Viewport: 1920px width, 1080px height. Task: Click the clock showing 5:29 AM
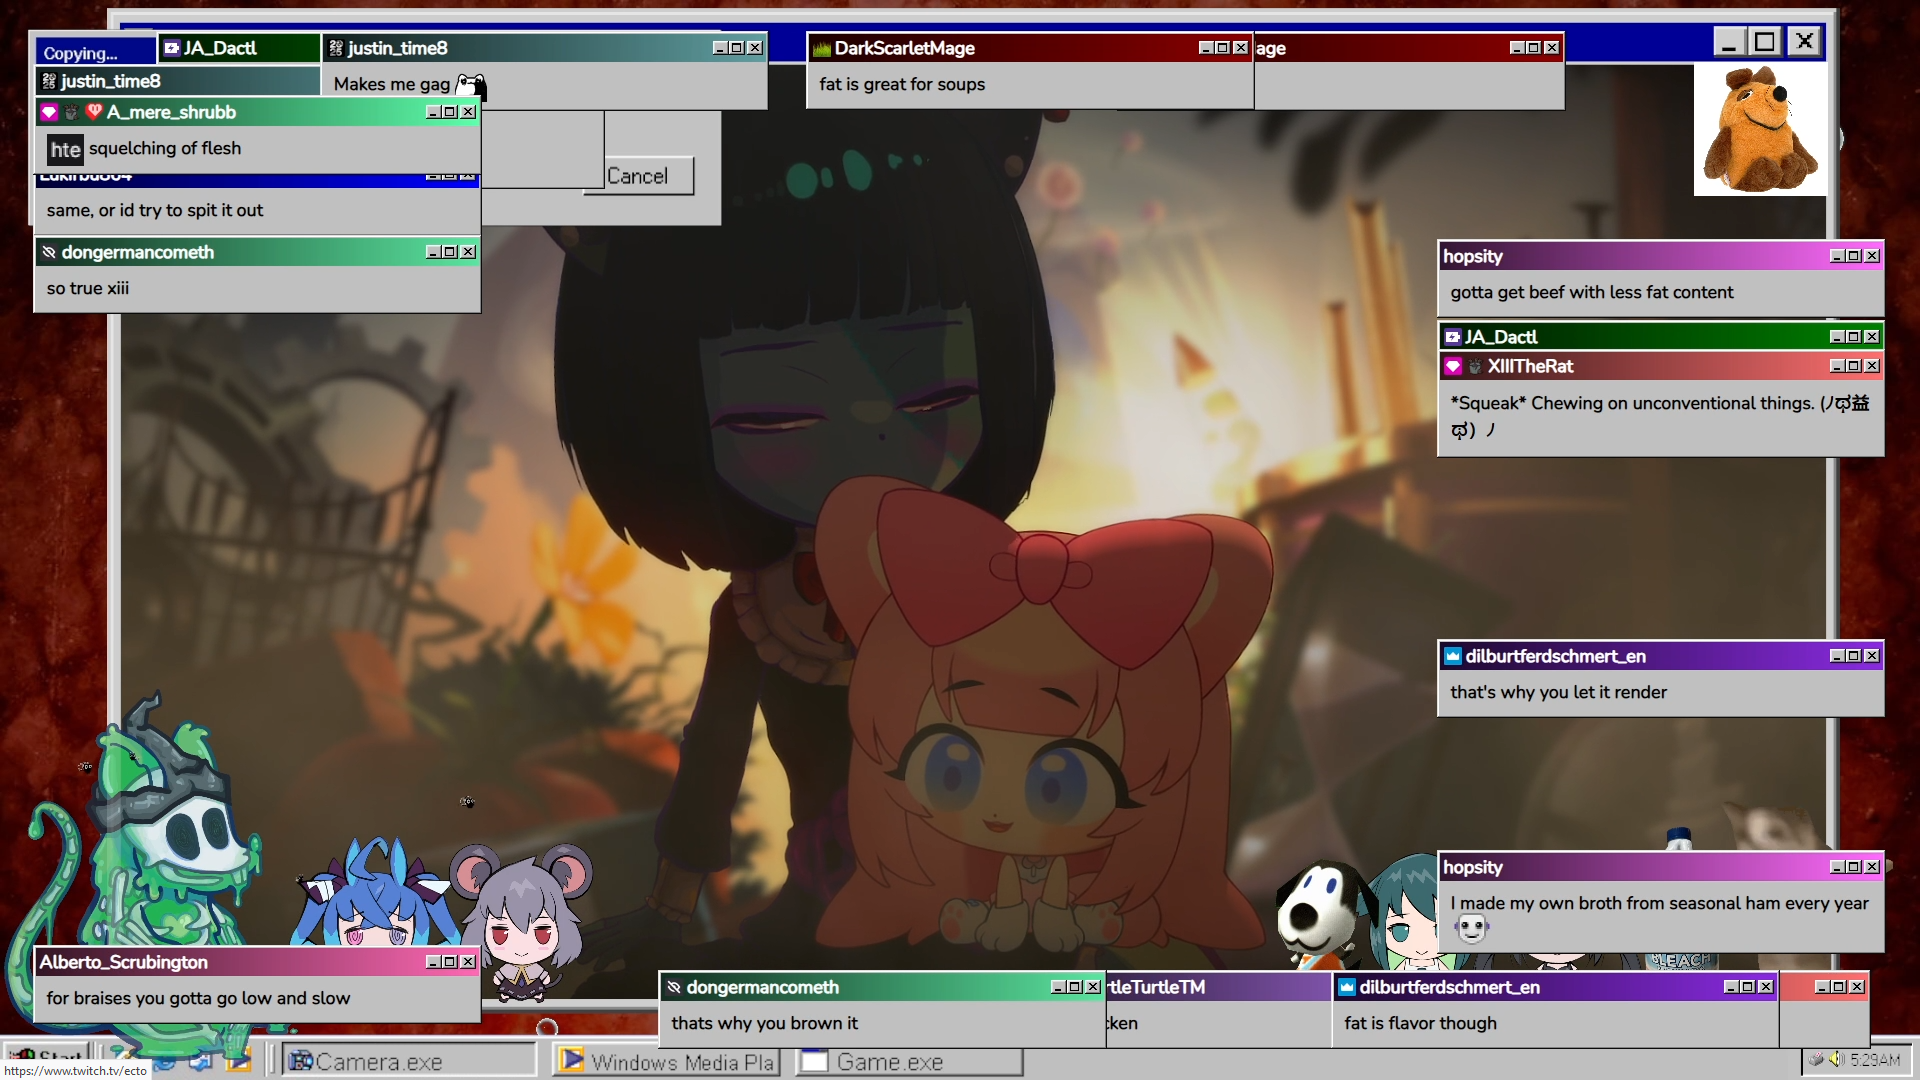(1874, 1060)
